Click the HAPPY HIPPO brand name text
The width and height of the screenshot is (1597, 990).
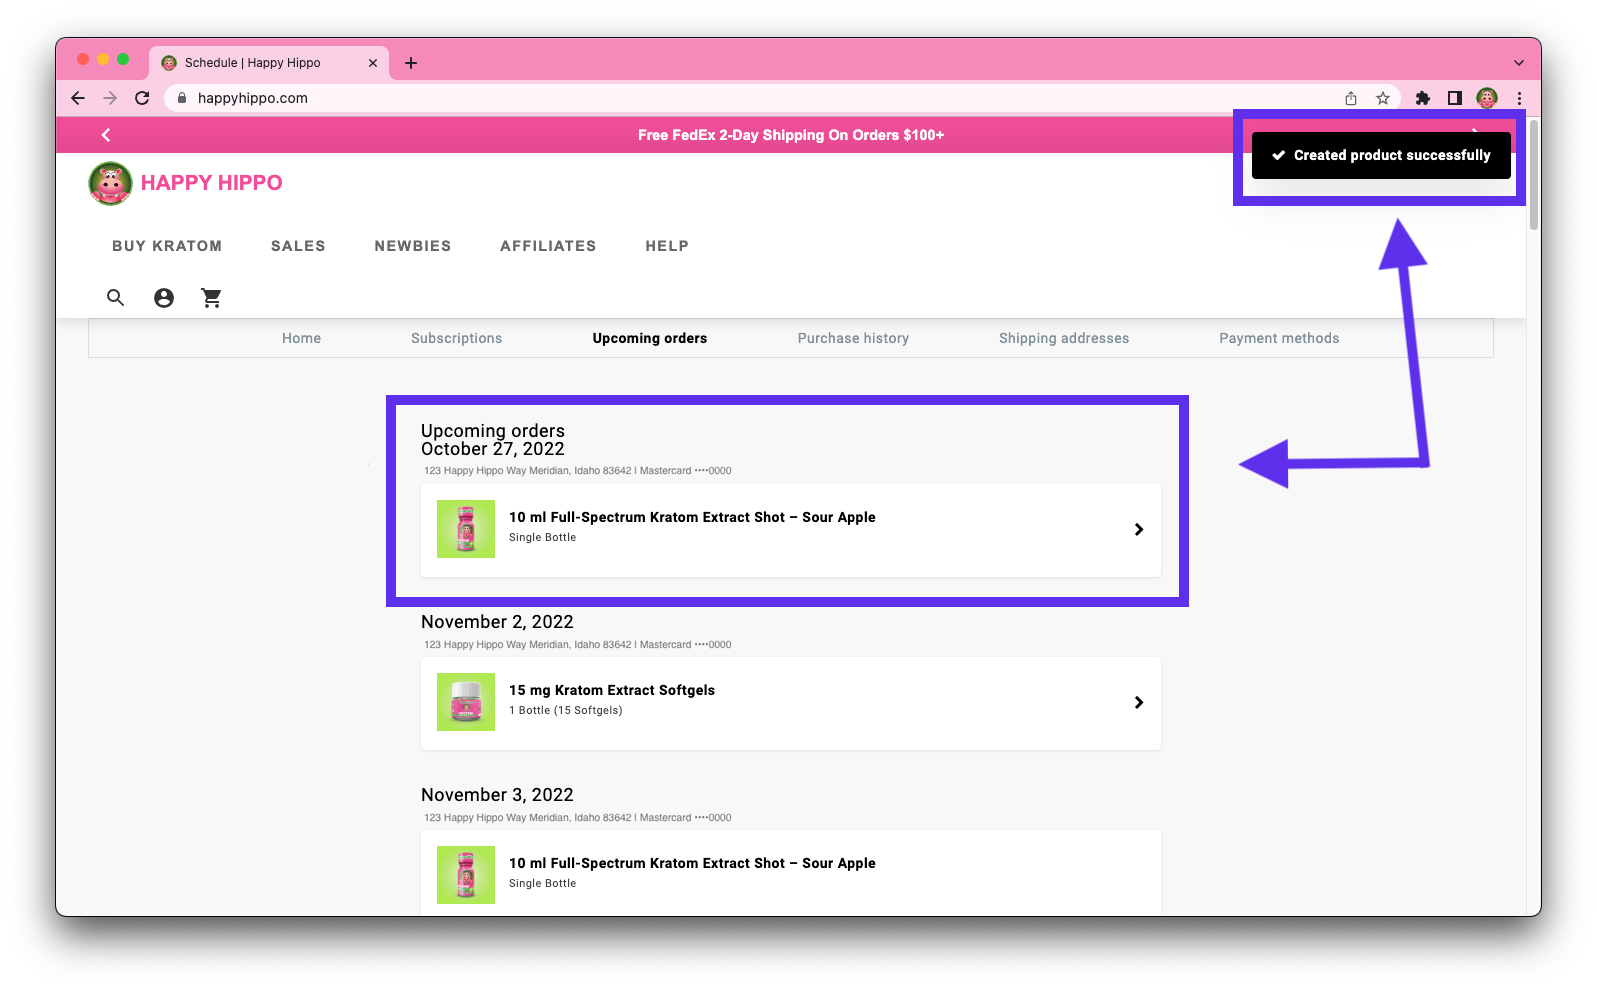(212, 183)
